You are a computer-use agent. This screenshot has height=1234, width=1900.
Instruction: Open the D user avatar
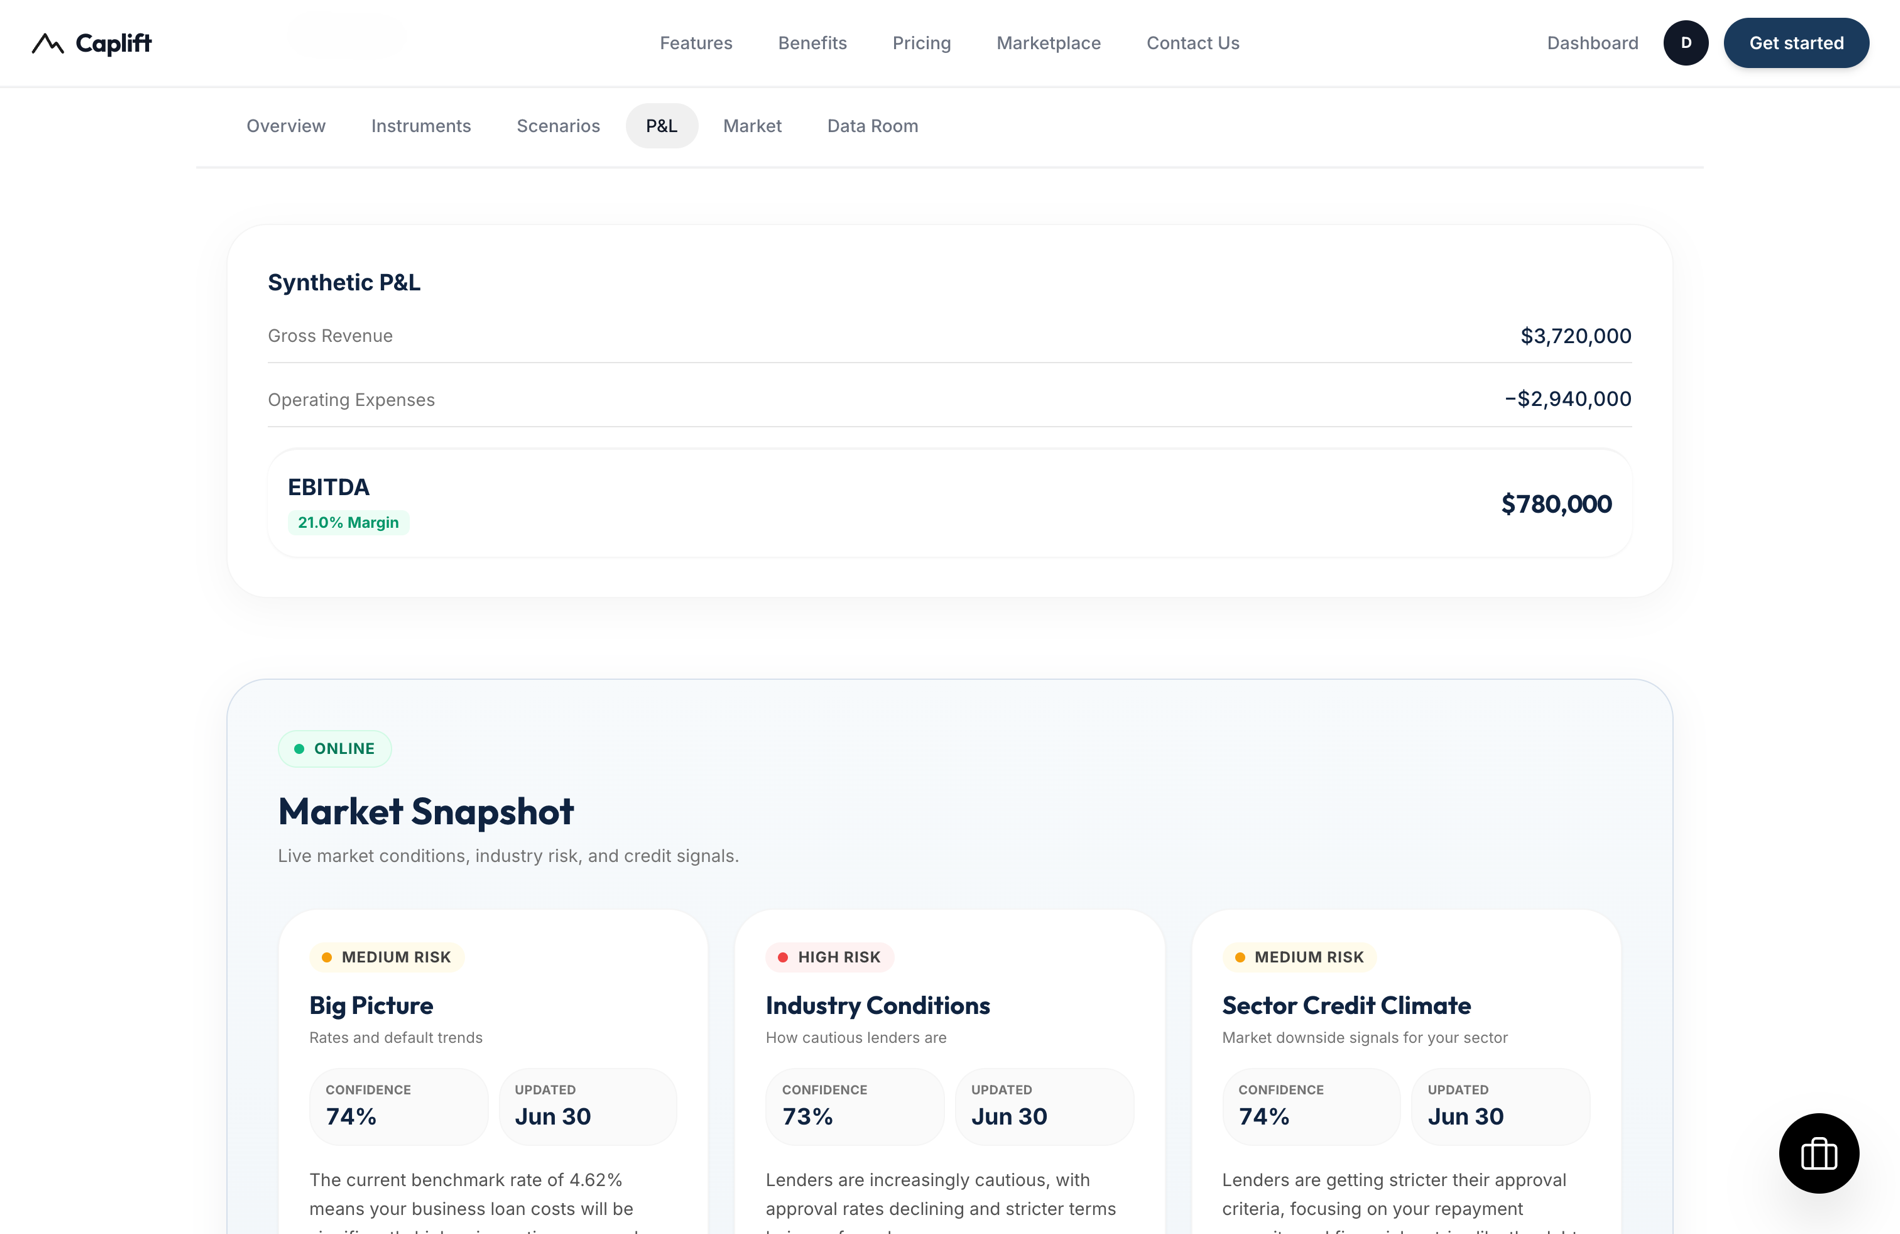[1685, 43]
